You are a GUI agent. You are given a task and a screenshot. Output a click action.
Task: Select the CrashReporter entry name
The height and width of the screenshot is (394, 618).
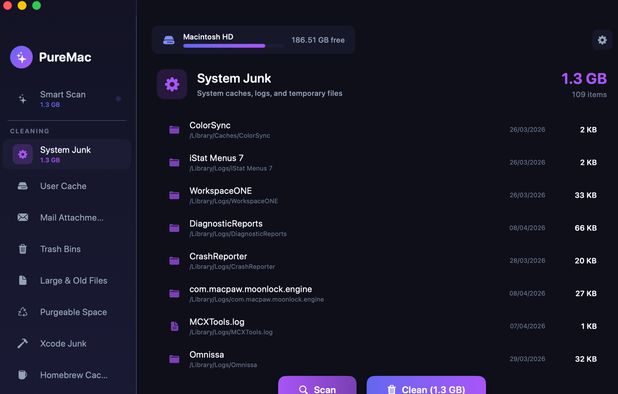tap(218, 256)
